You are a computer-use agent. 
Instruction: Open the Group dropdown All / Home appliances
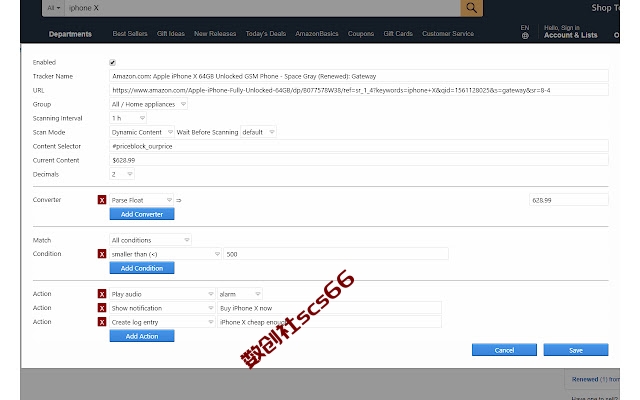click(x=149, y=104)
